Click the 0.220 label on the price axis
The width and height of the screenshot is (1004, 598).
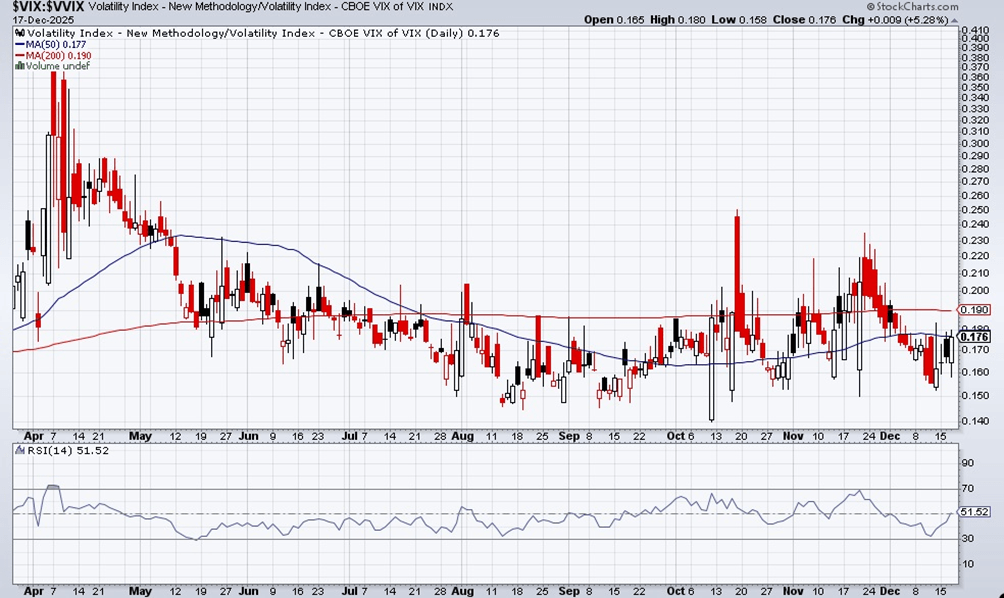[976, 256]
